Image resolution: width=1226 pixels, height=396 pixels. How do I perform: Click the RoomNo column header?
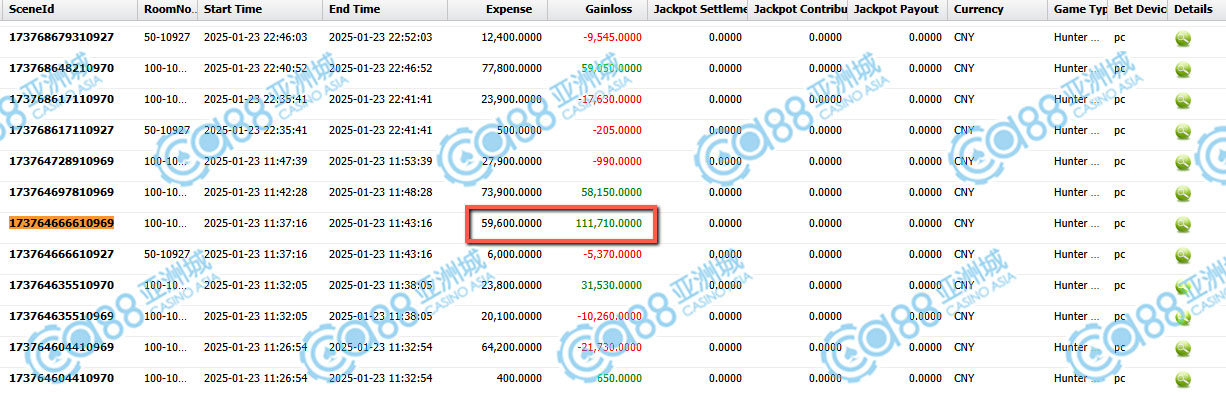coord(168,9)
